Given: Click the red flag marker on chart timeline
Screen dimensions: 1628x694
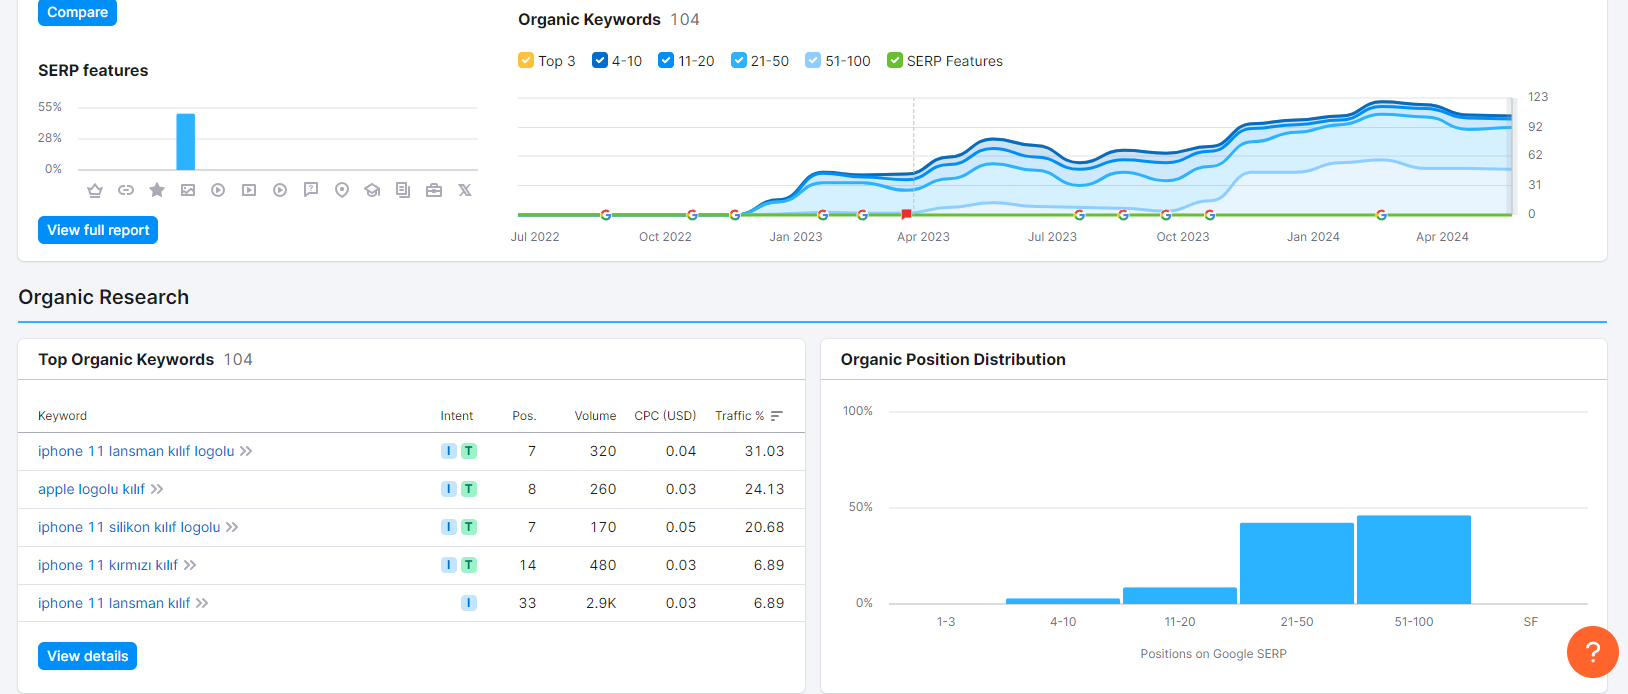Looking at the screenshot, I should pyautogui.click(x=906, y=214).
